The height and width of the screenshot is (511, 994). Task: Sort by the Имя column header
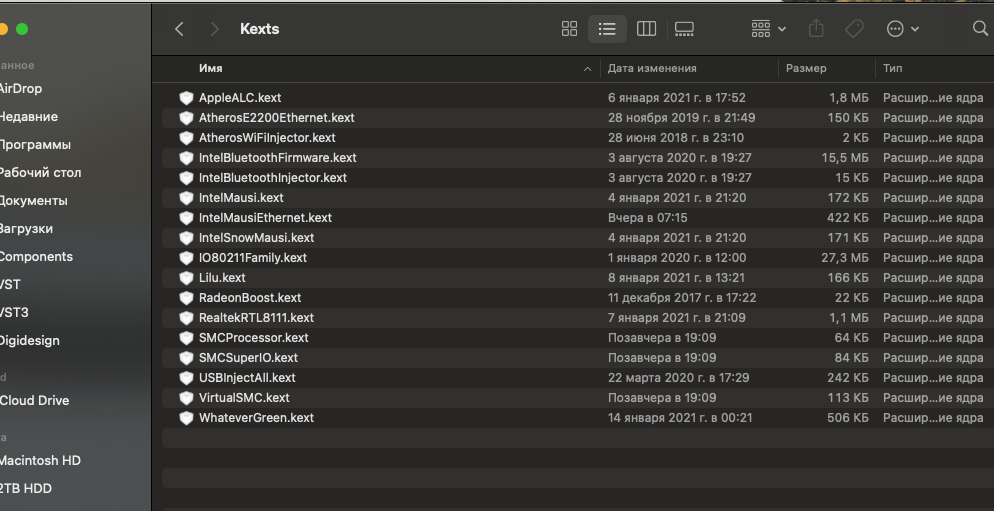click(x=210, y=68)
